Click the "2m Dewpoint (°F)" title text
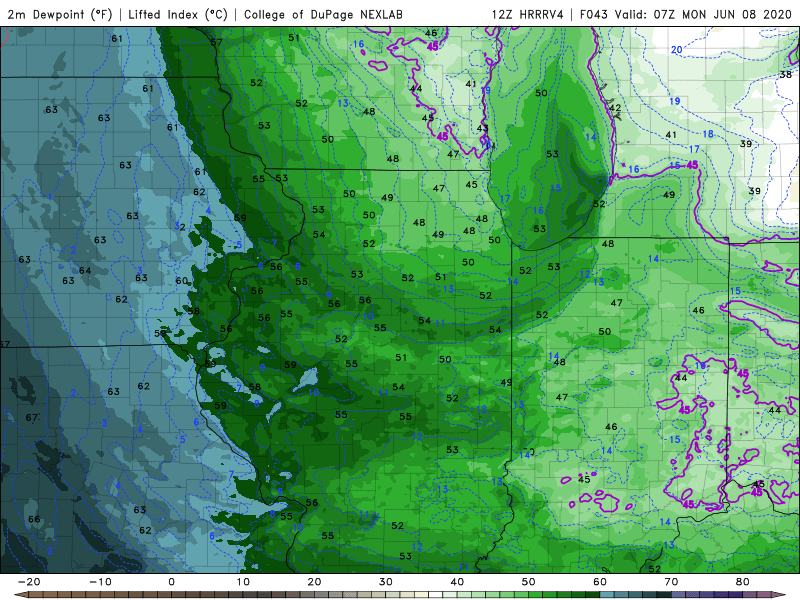The width and height of the screenshot is (800, 600). (x=60, y=14)
